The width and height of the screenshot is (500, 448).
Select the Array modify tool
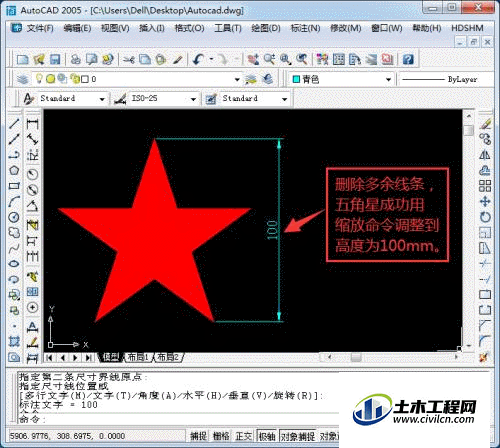485,186
